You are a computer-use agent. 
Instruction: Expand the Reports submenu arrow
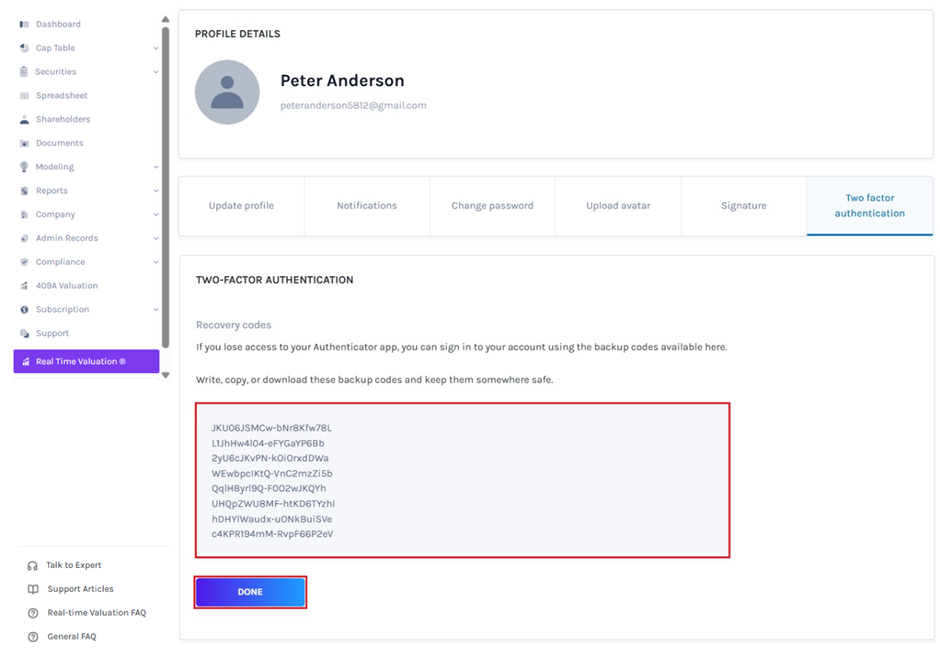pyautogui.click(x=156, y=191)
